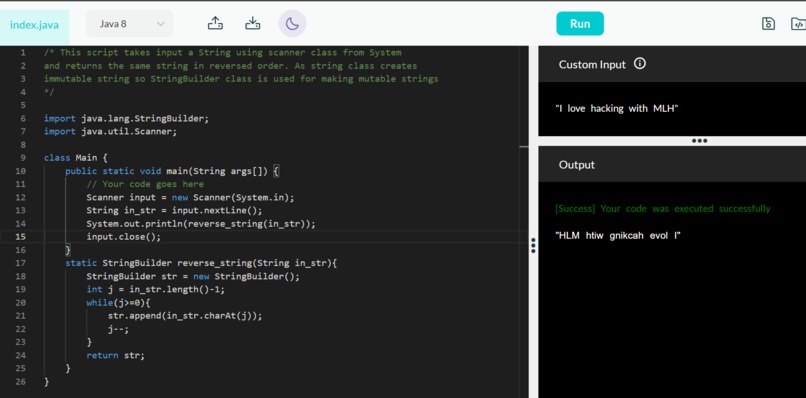806x398 pixels.
Task: Open the code folder icon at top right
Action: [x=798, y=24]
